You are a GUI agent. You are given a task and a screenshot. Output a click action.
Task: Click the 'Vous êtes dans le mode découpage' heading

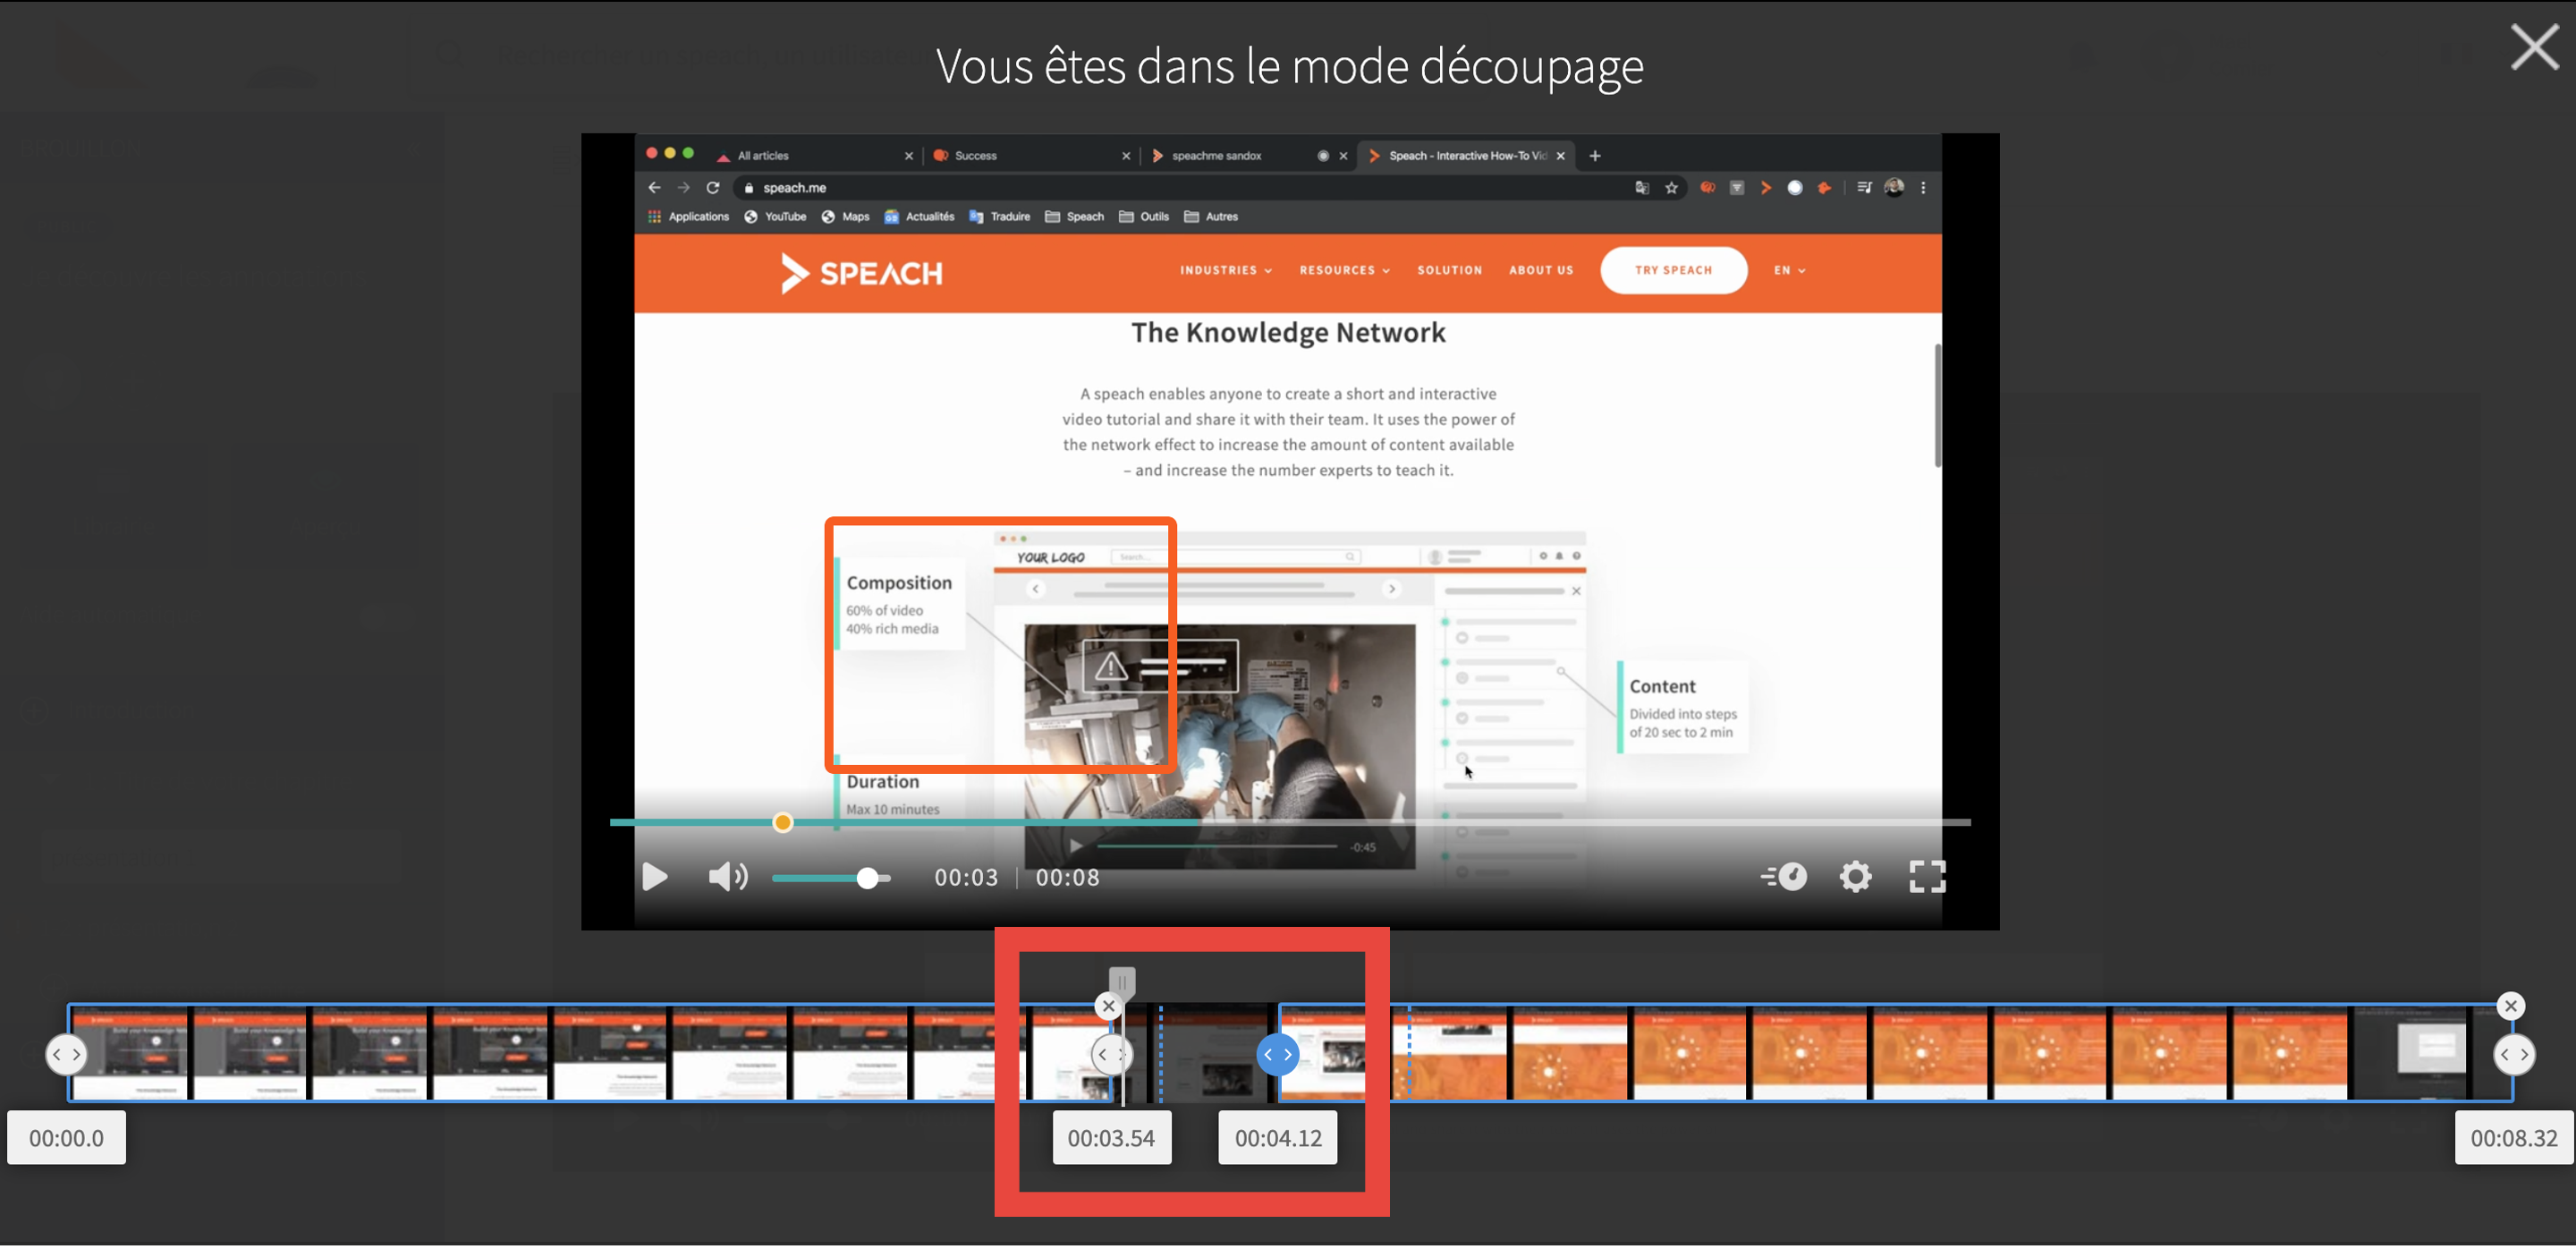(x=1289, y=66)
